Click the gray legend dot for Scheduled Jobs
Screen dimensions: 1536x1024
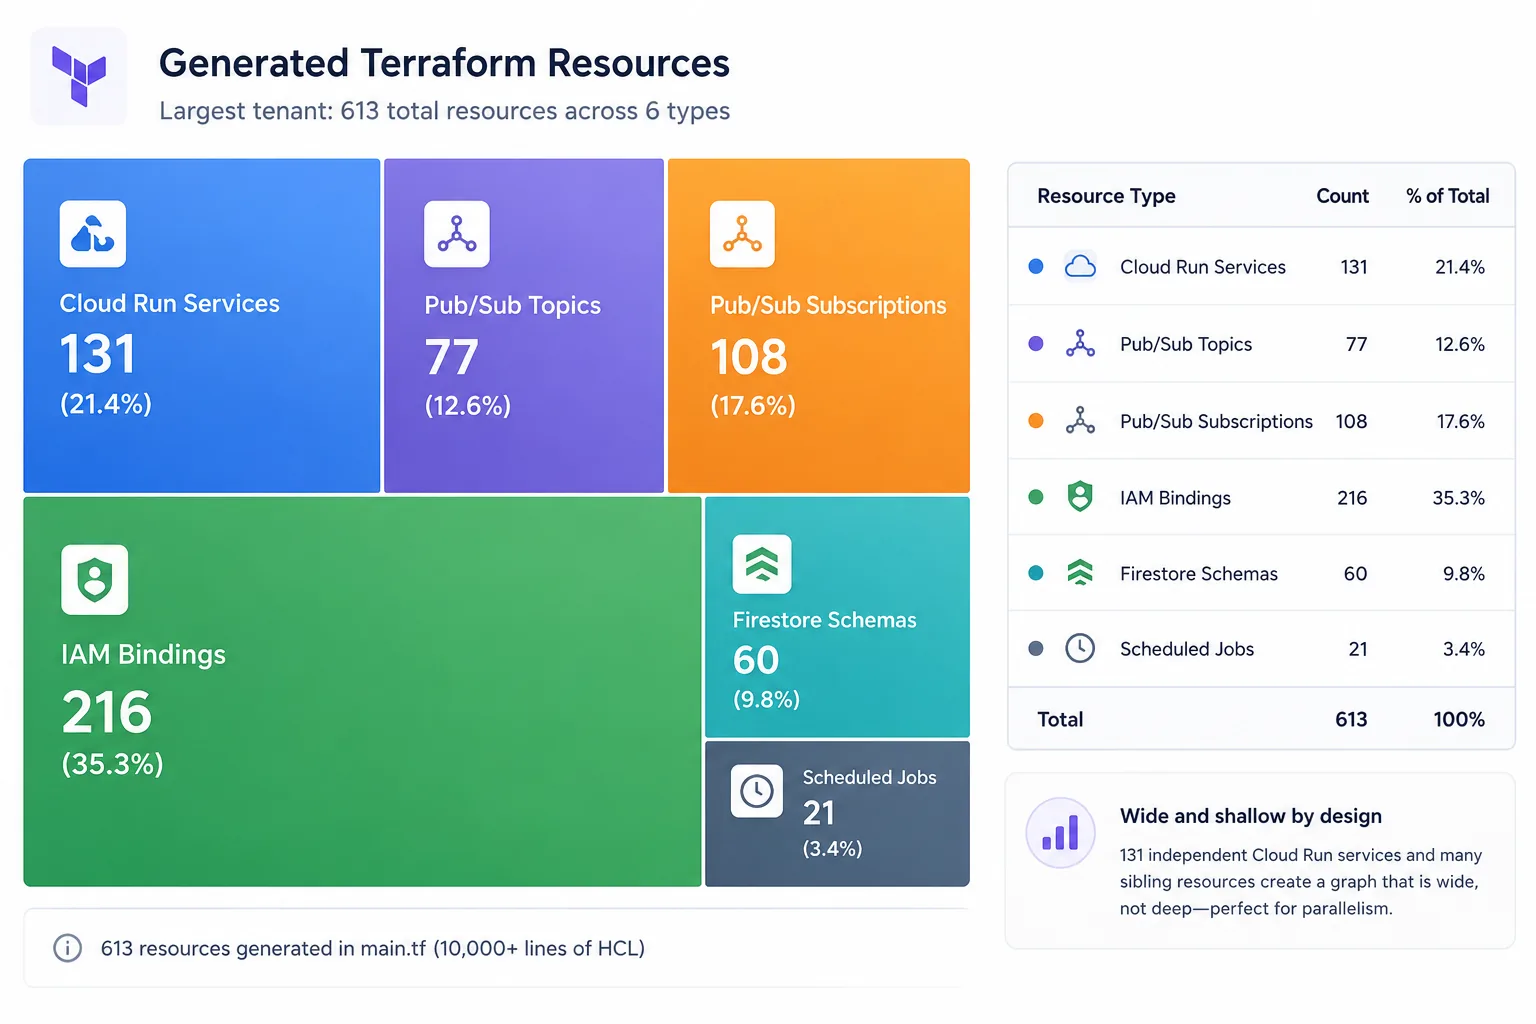(1036, 648)
